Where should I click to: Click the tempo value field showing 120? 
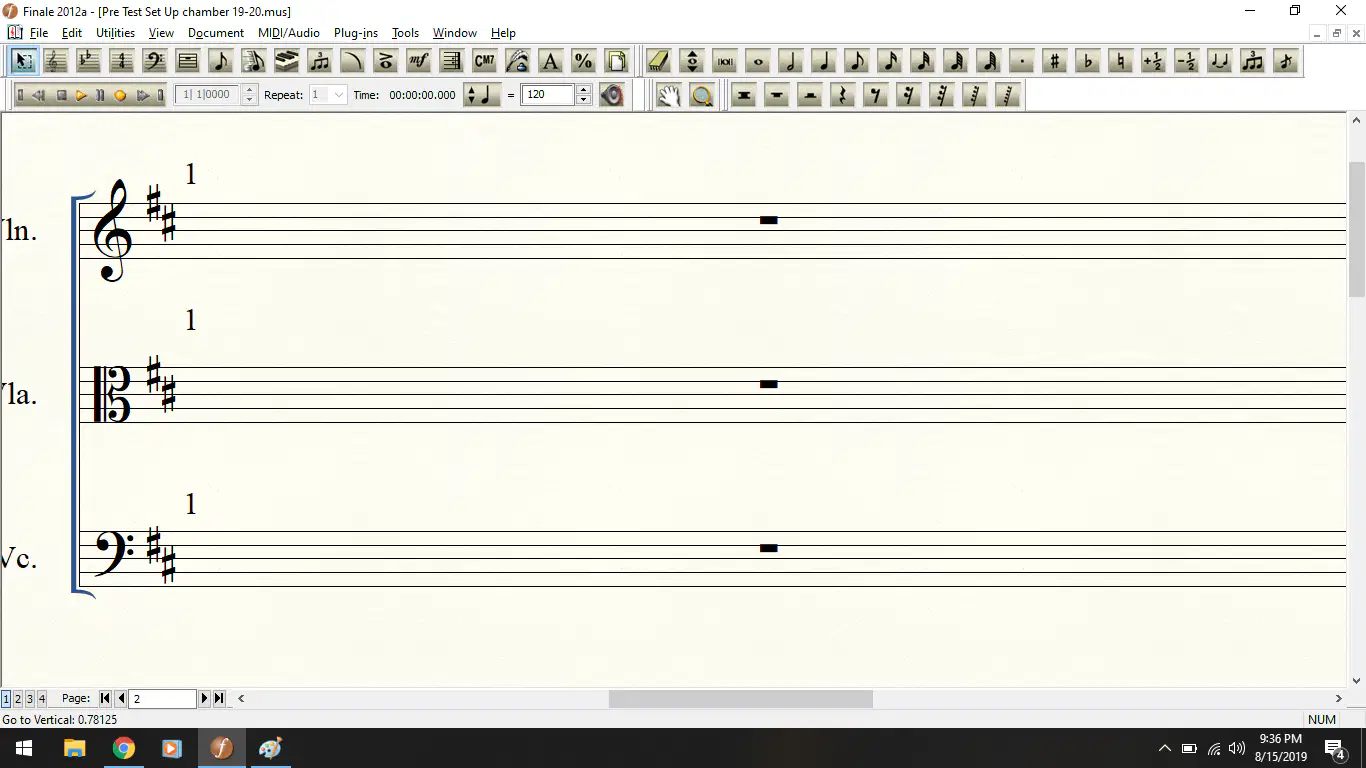click(548, 95)
